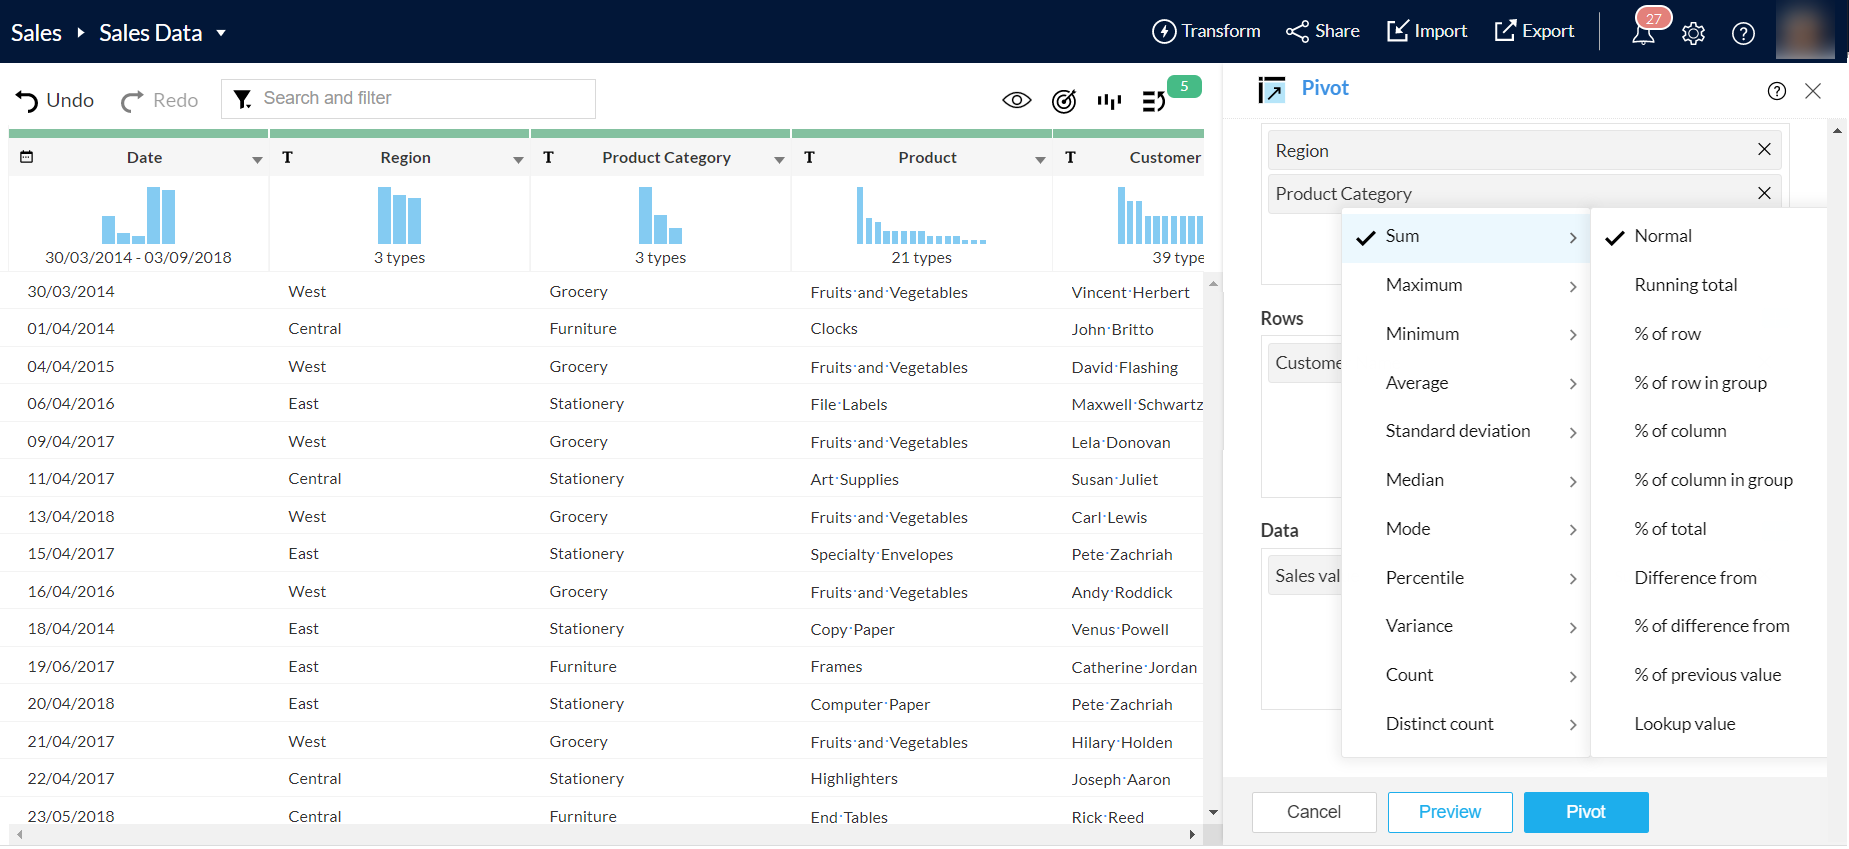
Task: Select % of row in group option
Action: [1709, 383]
